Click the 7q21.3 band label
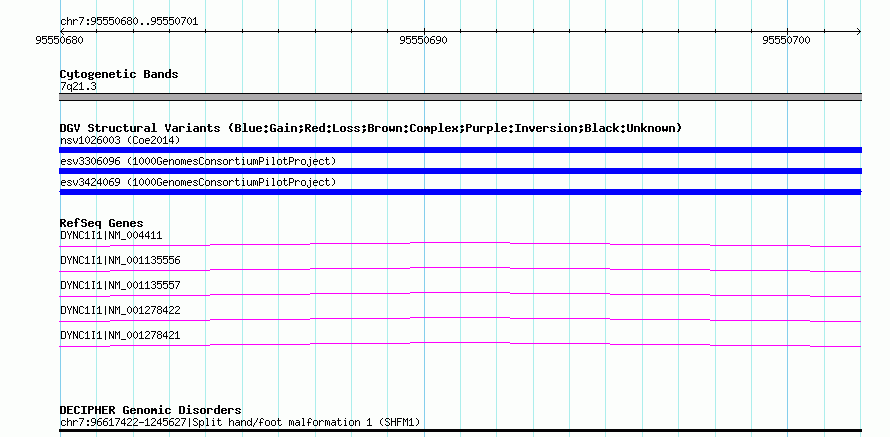 78,86
